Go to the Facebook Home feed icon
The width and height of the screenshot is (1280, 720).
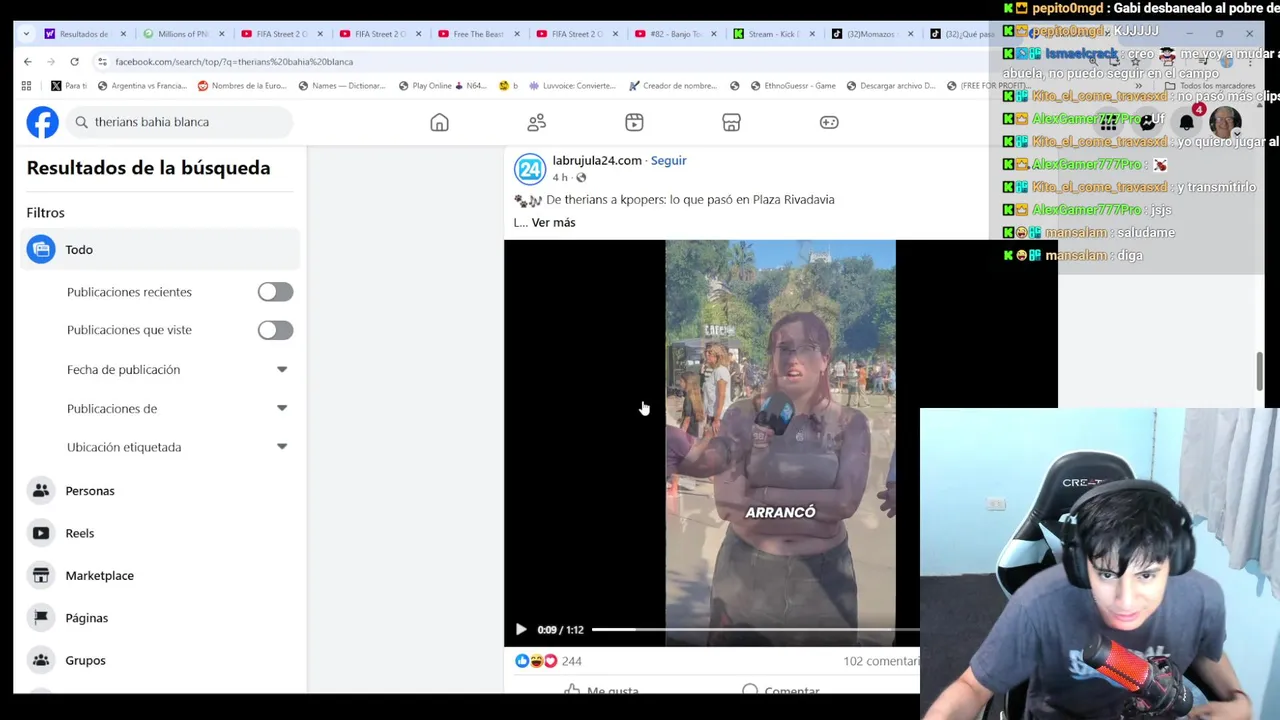(439, 122)
